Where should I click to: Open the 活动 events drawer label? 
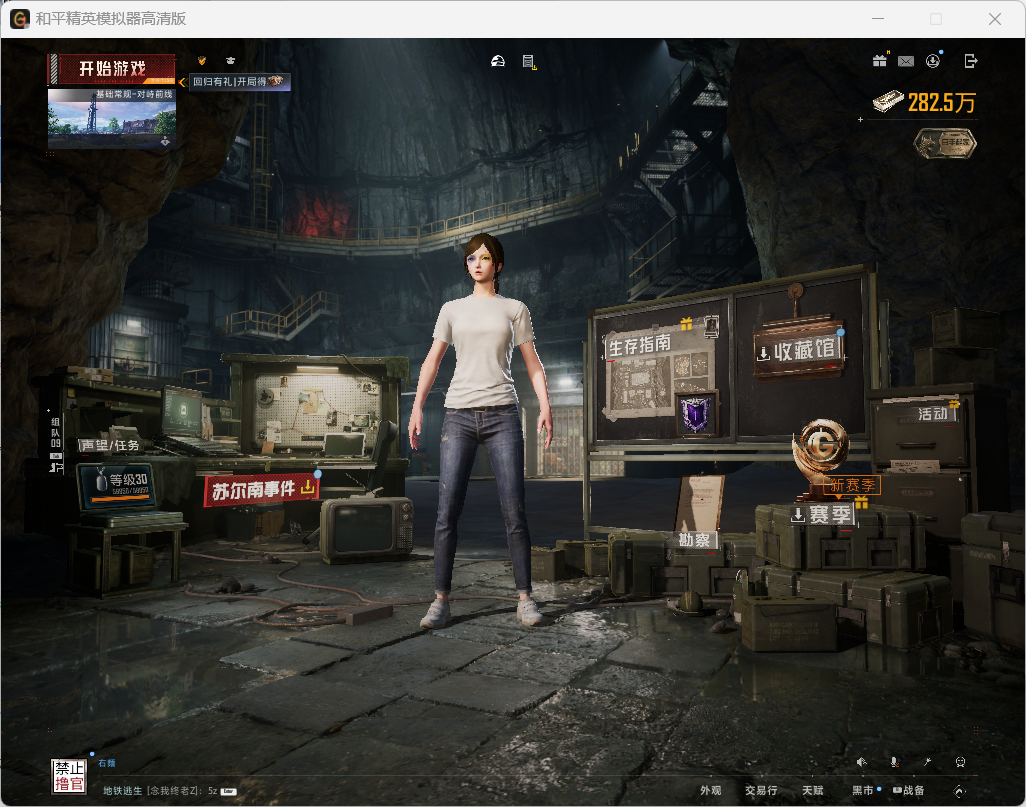[932, 414]
